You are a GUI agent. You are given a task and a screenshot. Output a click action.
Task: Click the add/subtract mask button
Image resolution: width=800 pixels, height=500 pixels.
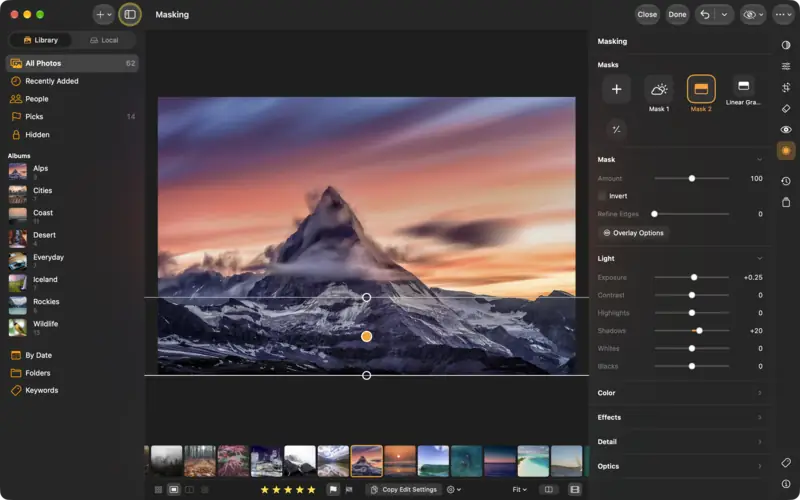click(x=616, y=130)
